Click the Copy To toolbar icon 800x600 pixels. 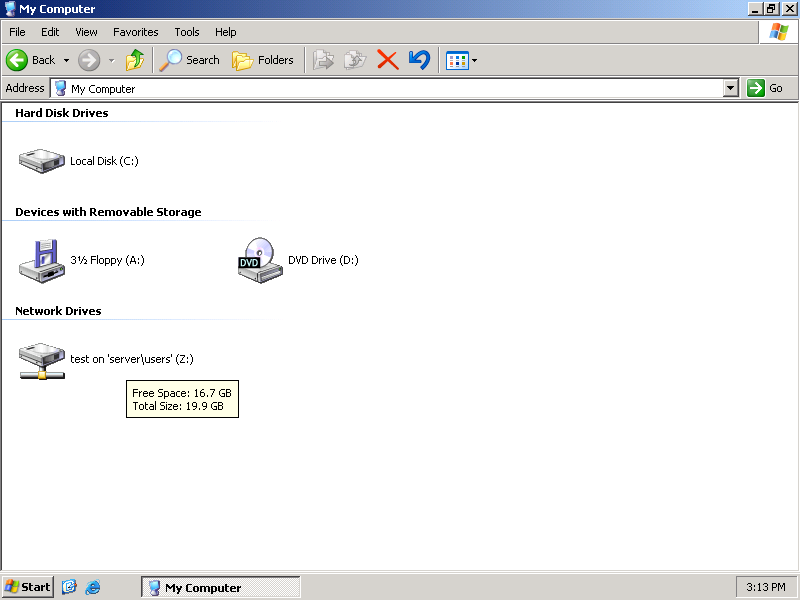coord(355,60)
